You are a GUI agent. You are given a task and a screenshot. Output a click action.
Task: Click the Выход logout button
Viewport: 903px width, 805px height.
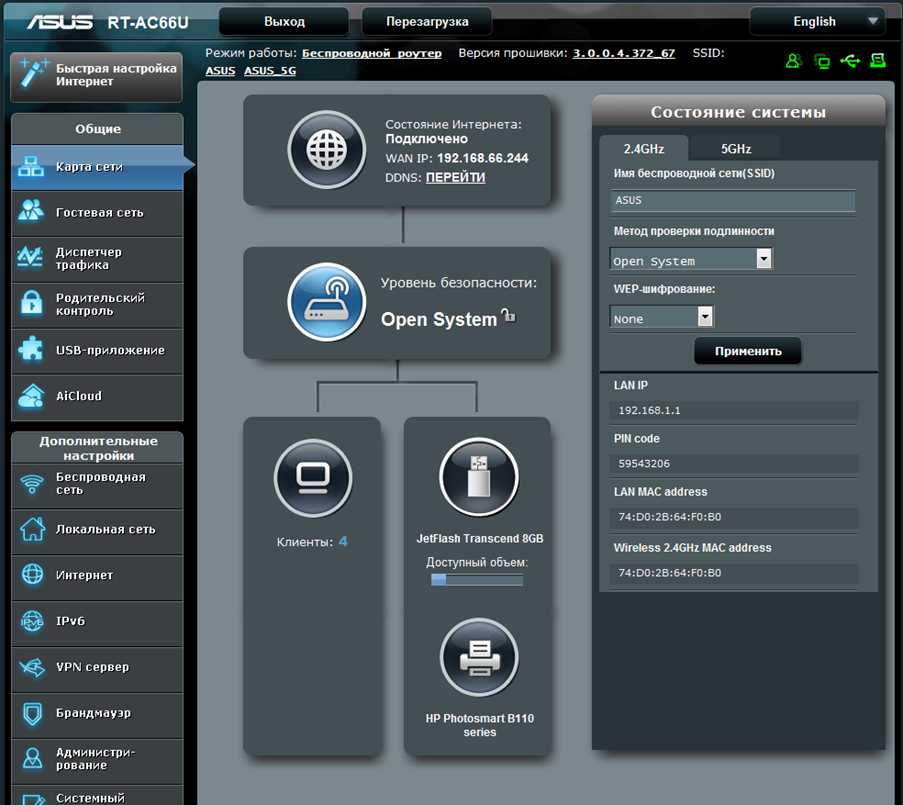click(284, 21)
